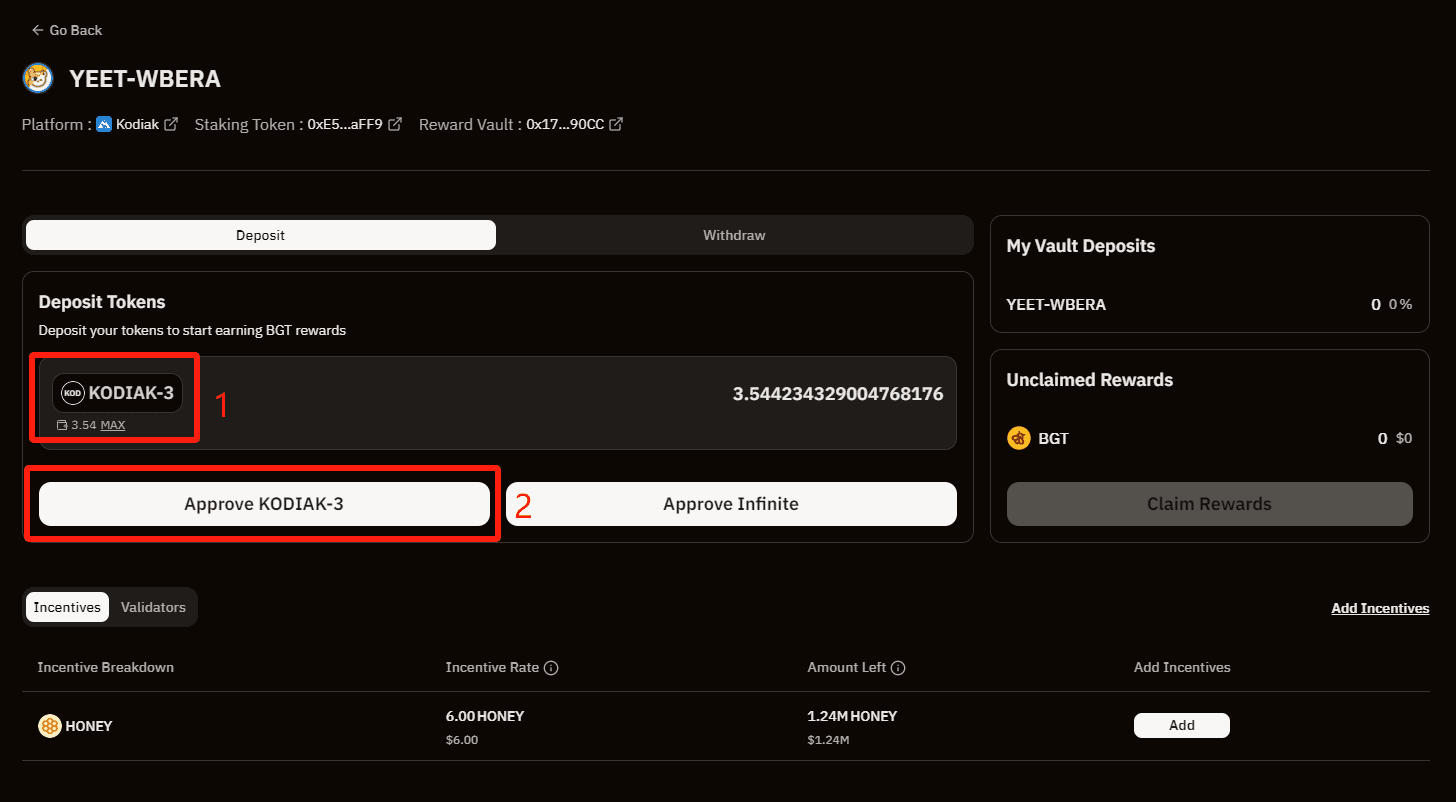Click the Kodiak platform logo icon
The width and height of the screenshot is (1456, 802).
(x=104, y=125)
